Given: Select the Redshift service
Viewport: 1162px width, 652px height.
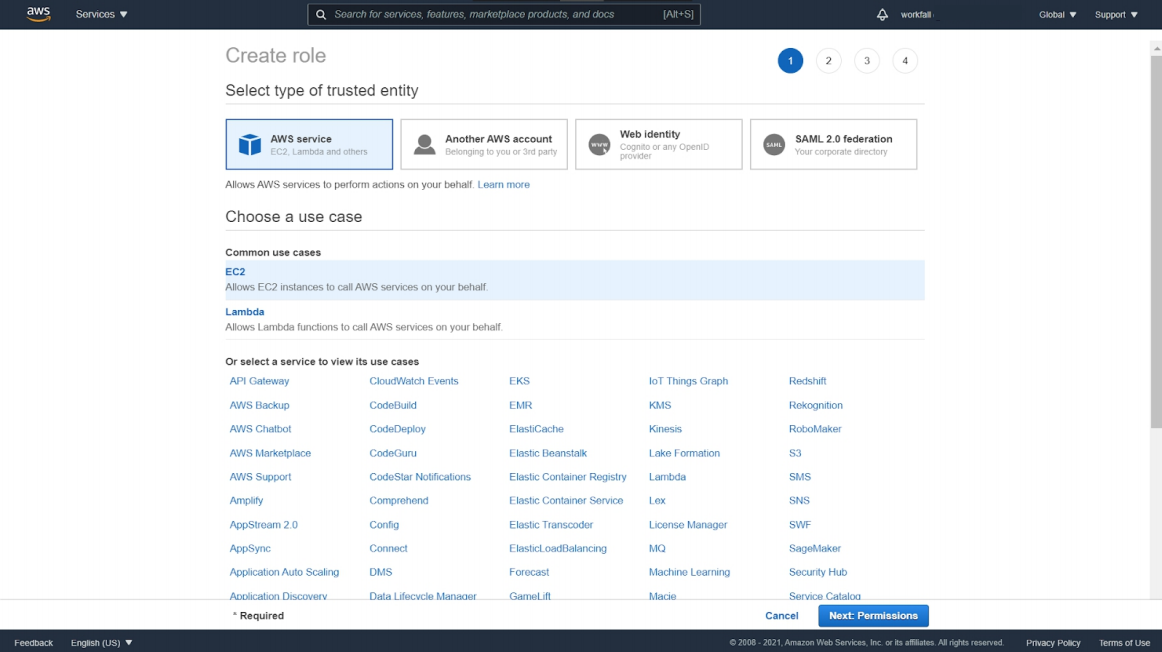Looking at the screenshot, I should pyautogui.click(x=807, y=381).
